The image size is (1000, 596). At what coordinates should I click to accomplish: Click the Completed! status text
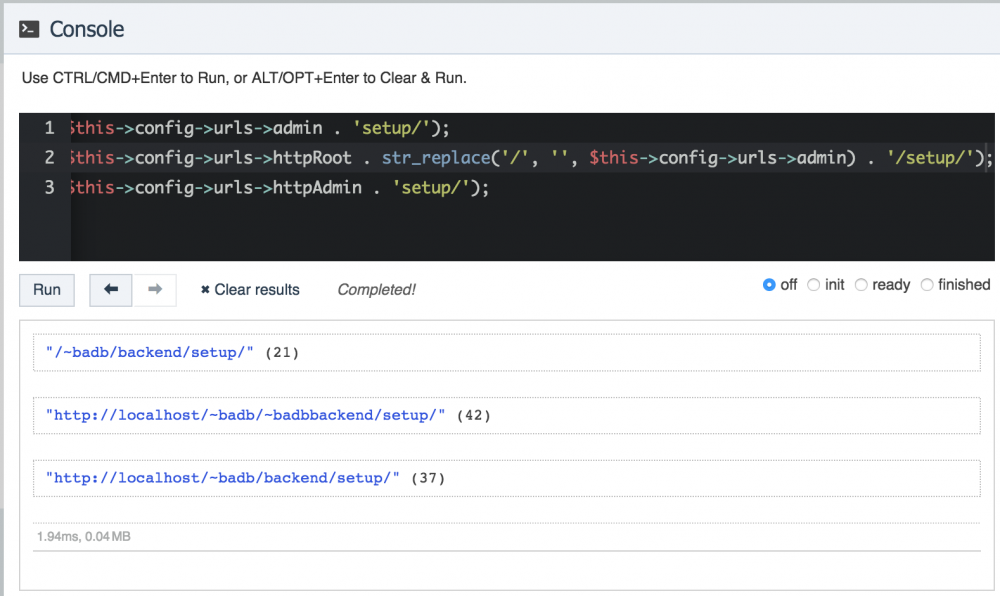click(x=376, y=290)
